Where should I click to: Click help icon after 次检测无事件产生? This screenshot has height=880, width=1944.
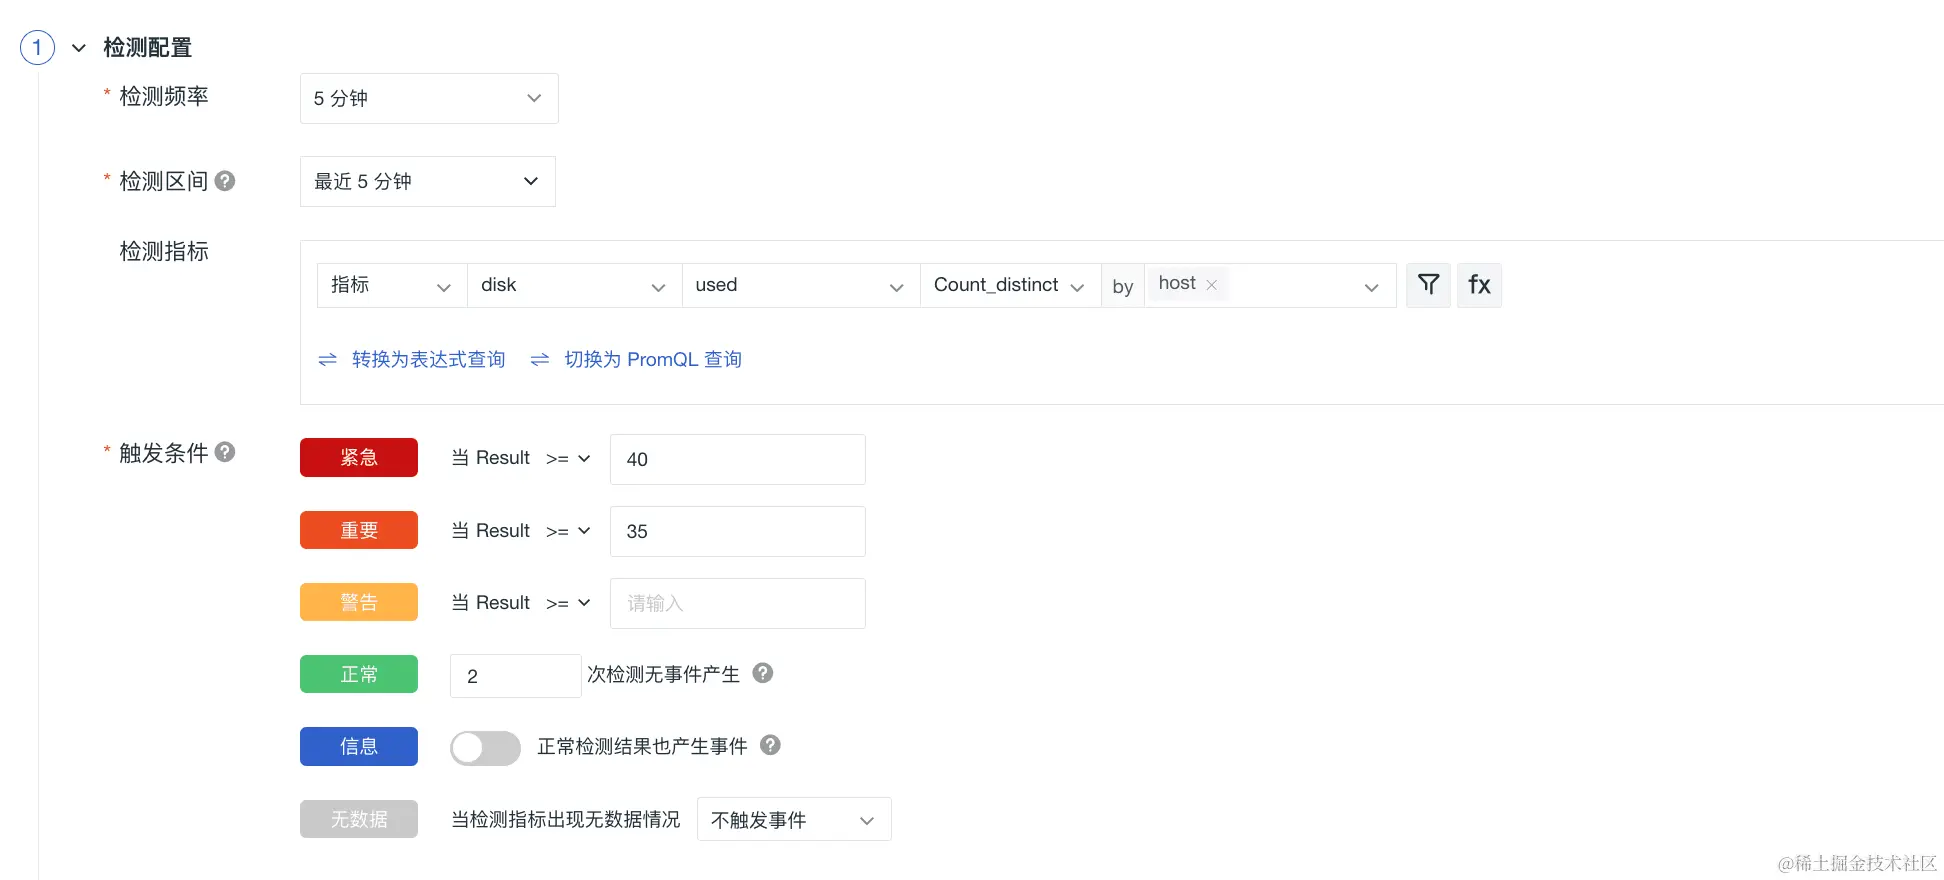pos(763,673)
